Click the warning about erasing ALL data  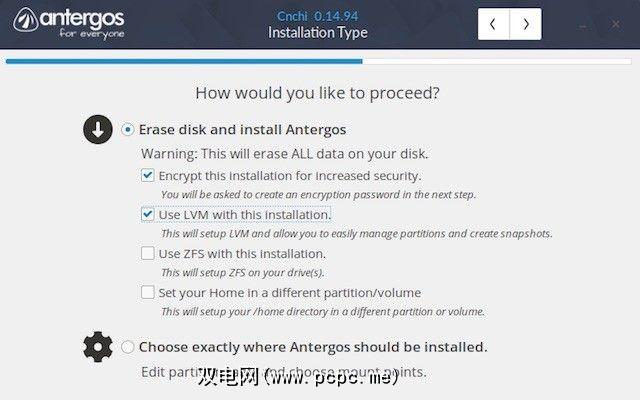(284, 154)
